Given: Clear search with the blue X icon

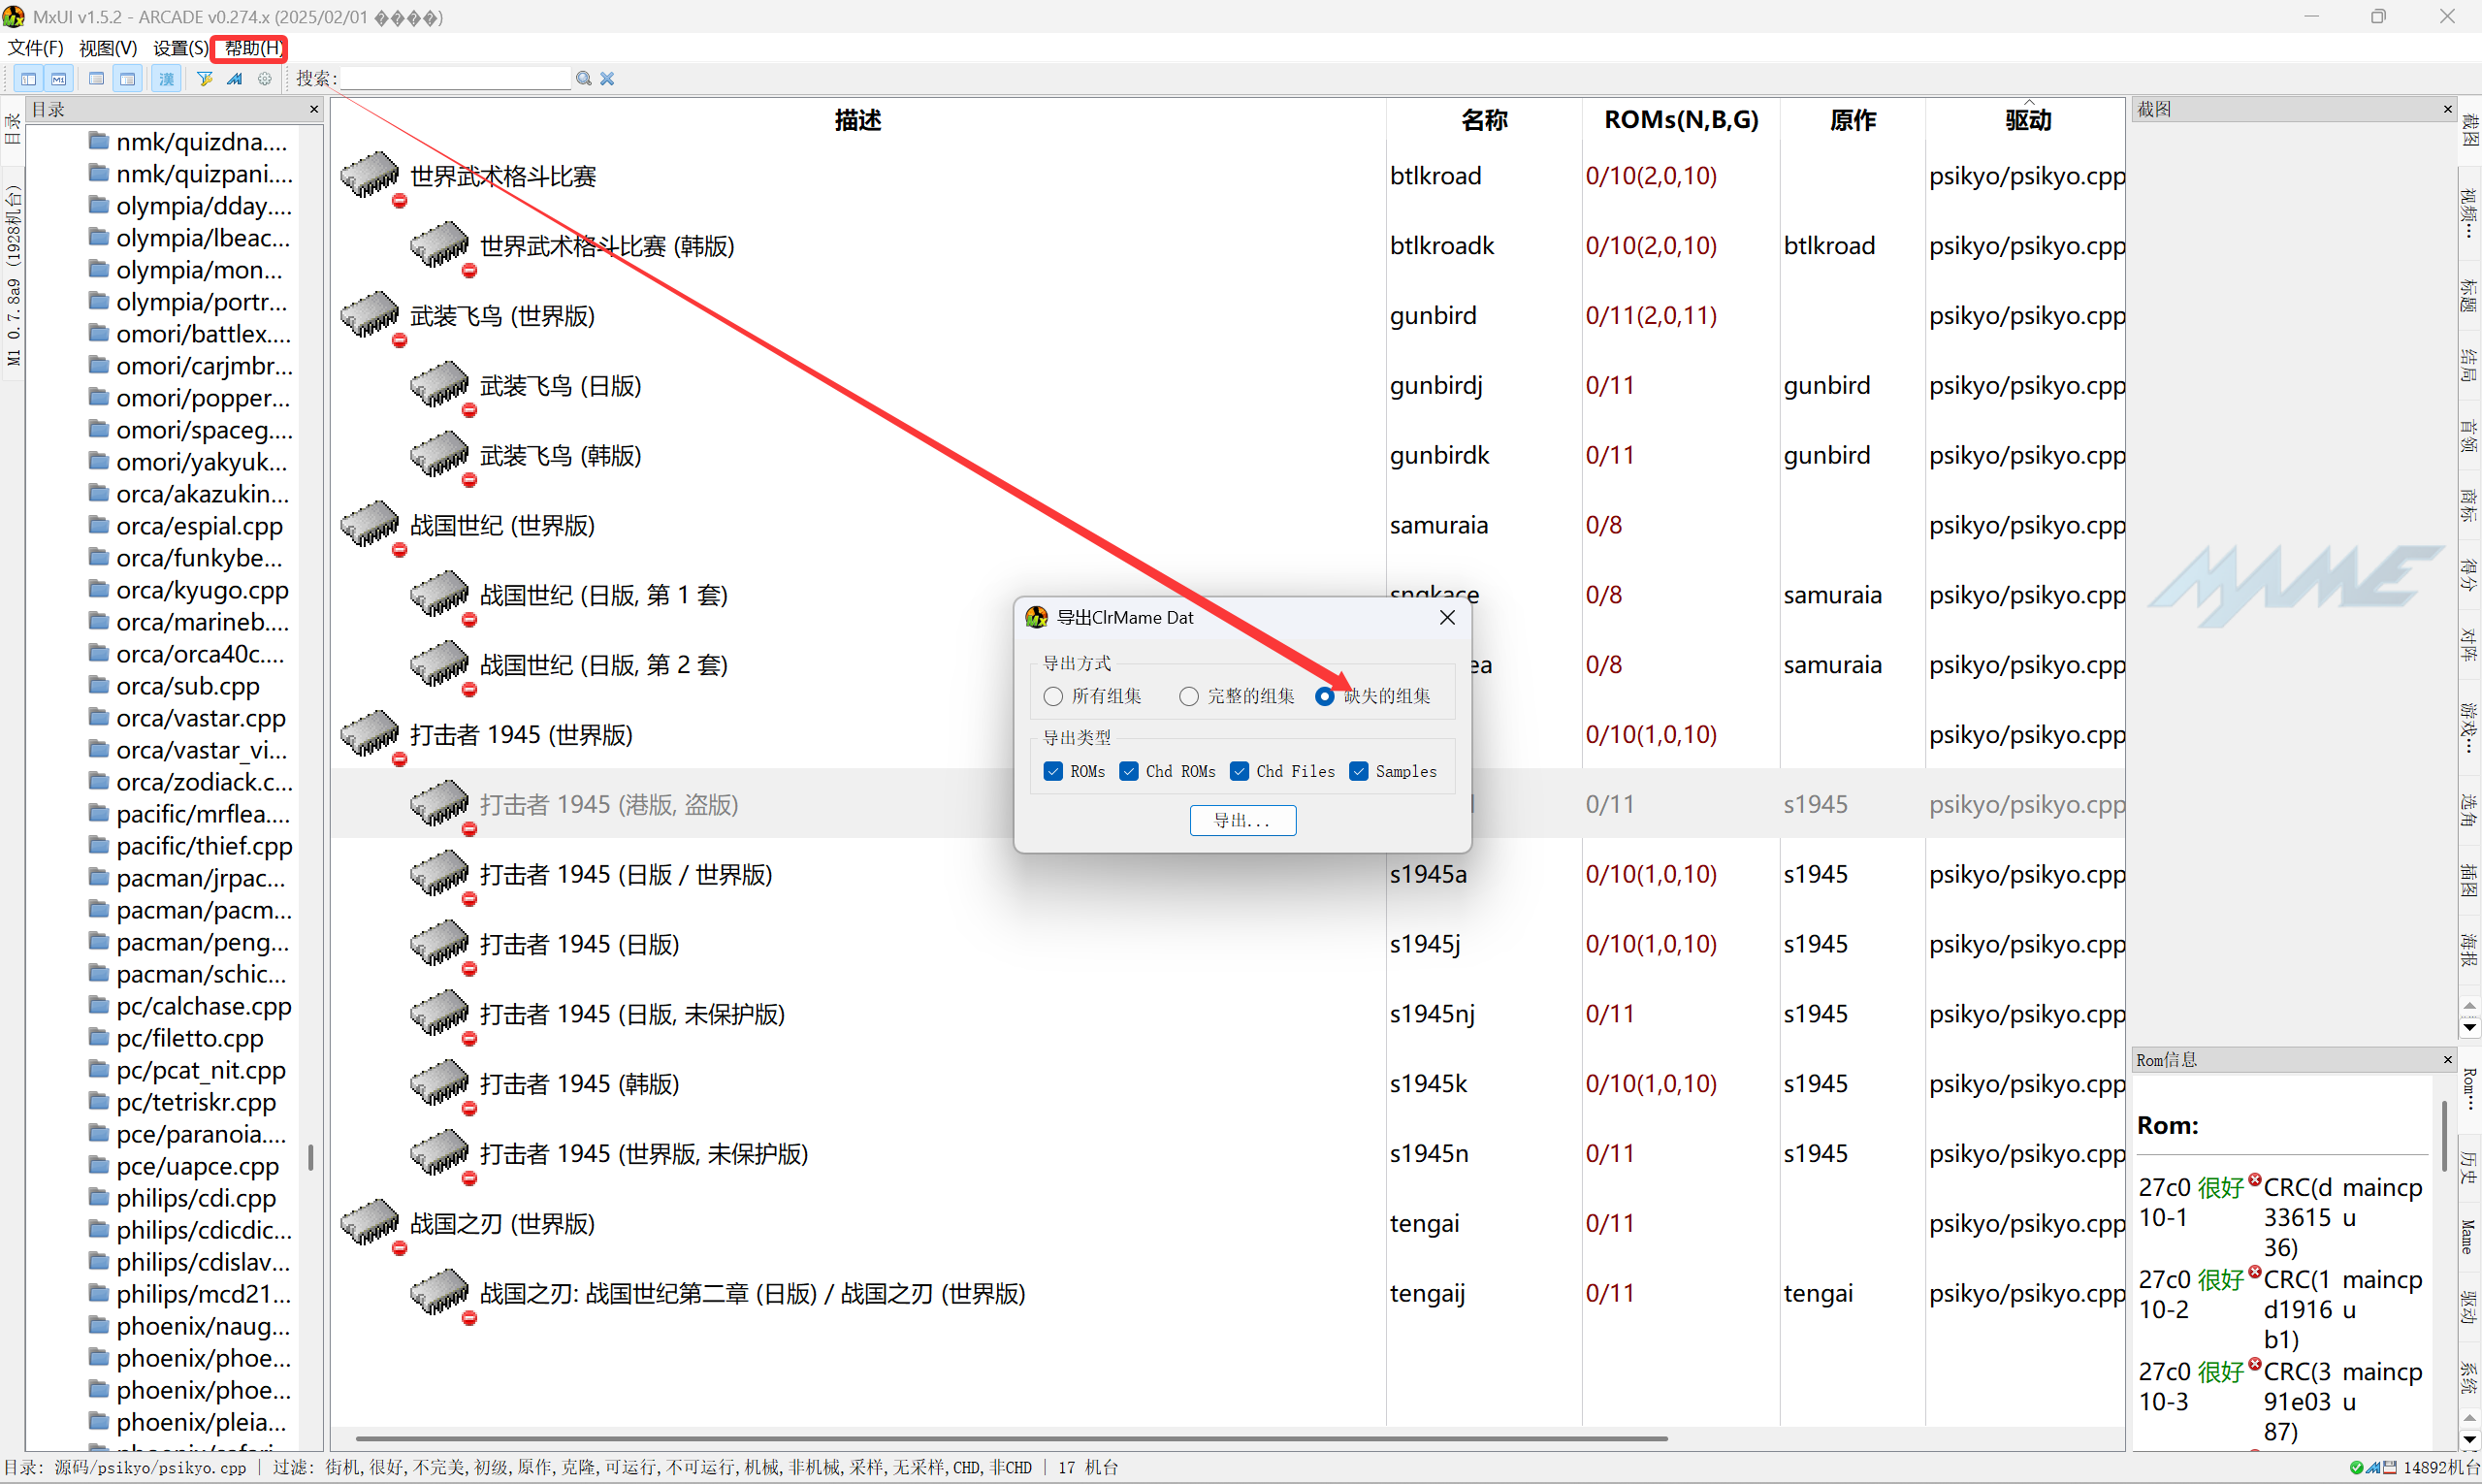Looking at the screenshot, I should pyautogui.click(x=607, y=78).
